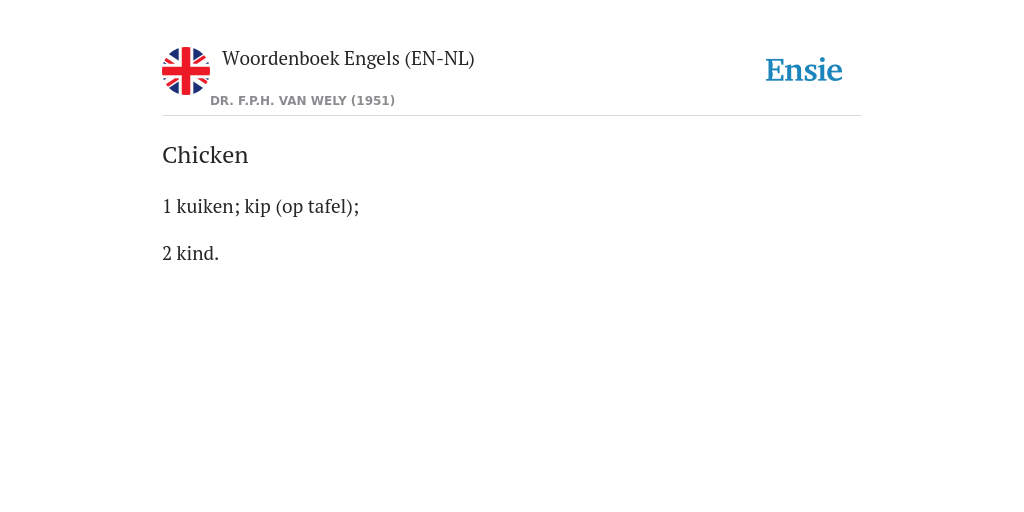This screenshot has width=1024, height=512.
Task: Click the UK flag icon
Action: [186, 71]
